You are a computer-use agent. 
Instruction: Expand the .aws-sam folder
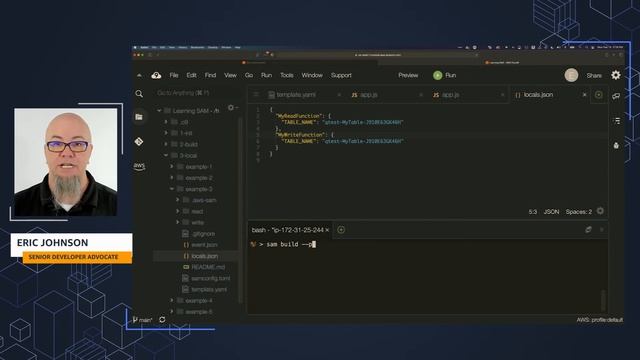coord(178,200)
